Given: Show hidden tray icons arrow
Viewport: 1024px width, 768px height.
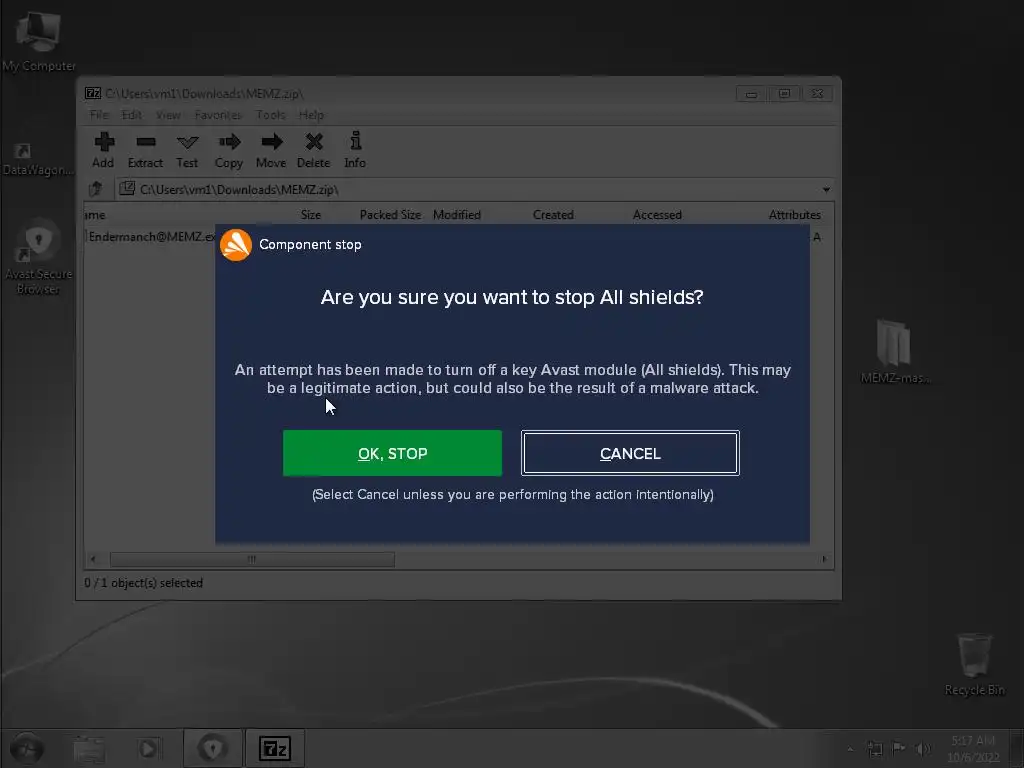Looking at the screenshot, I should tap(850, 749).
